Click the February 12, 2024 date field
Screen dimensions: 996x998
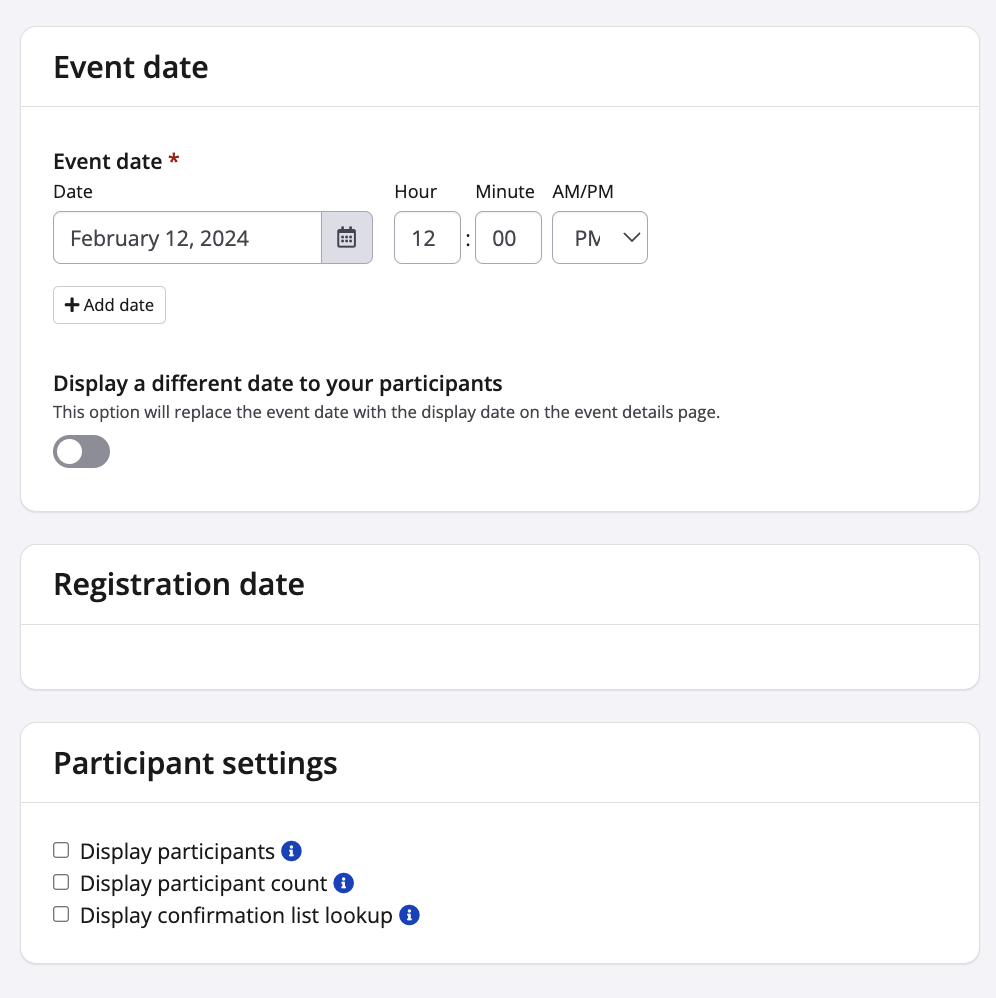point(187,238)
